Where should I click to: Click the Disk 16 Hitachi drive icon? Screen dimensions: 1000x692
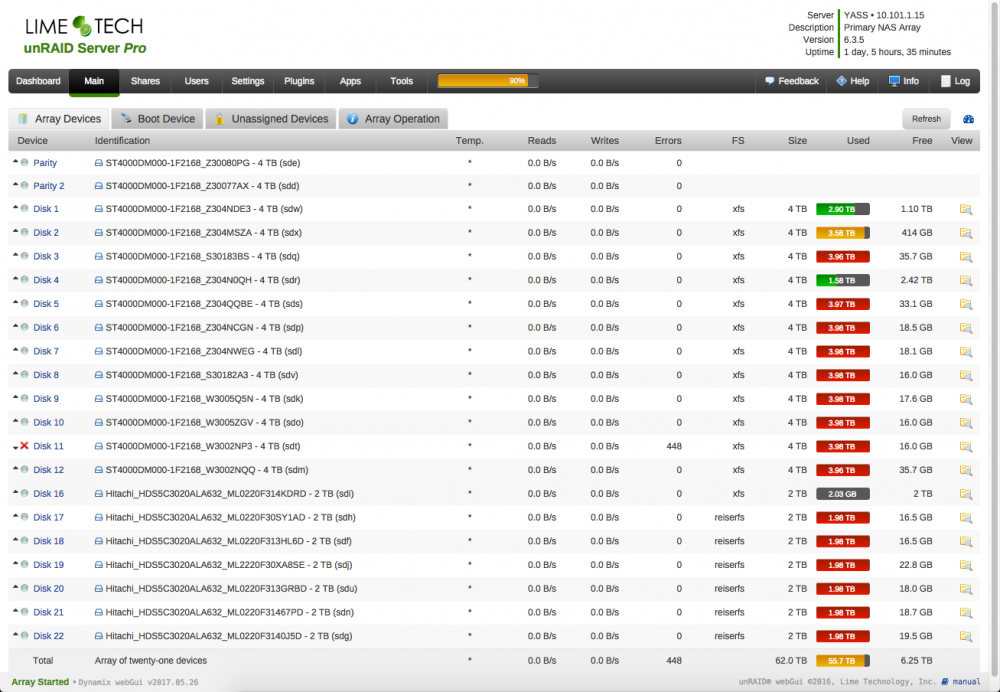pos(99,494)
